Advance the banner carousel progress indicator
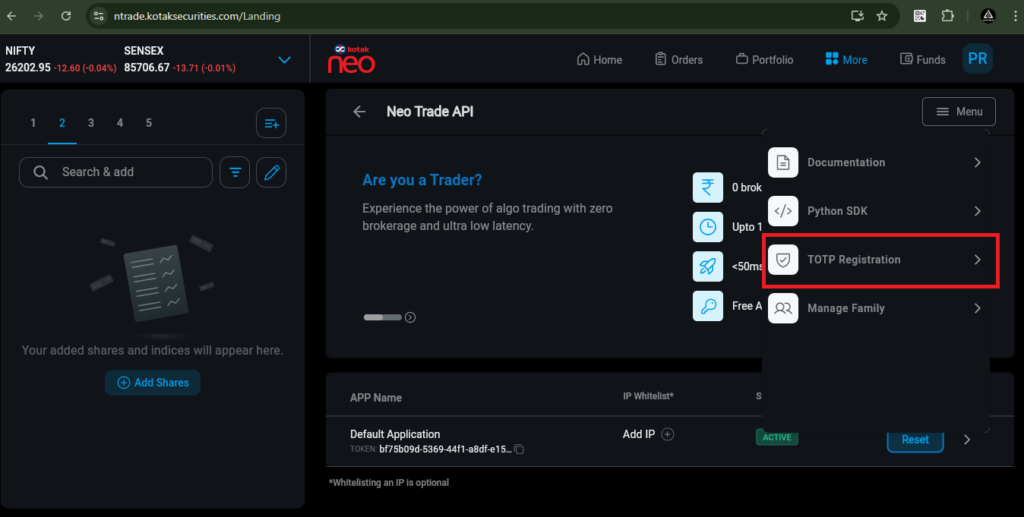 tap(410, 318)
